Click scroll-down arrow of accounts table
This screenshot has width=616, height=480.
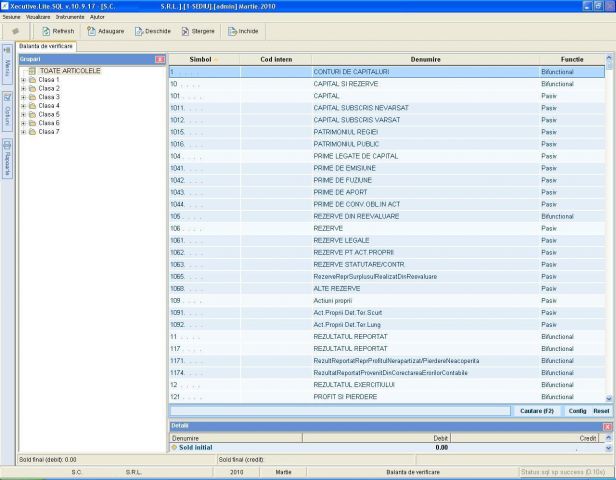pos(609,399)
